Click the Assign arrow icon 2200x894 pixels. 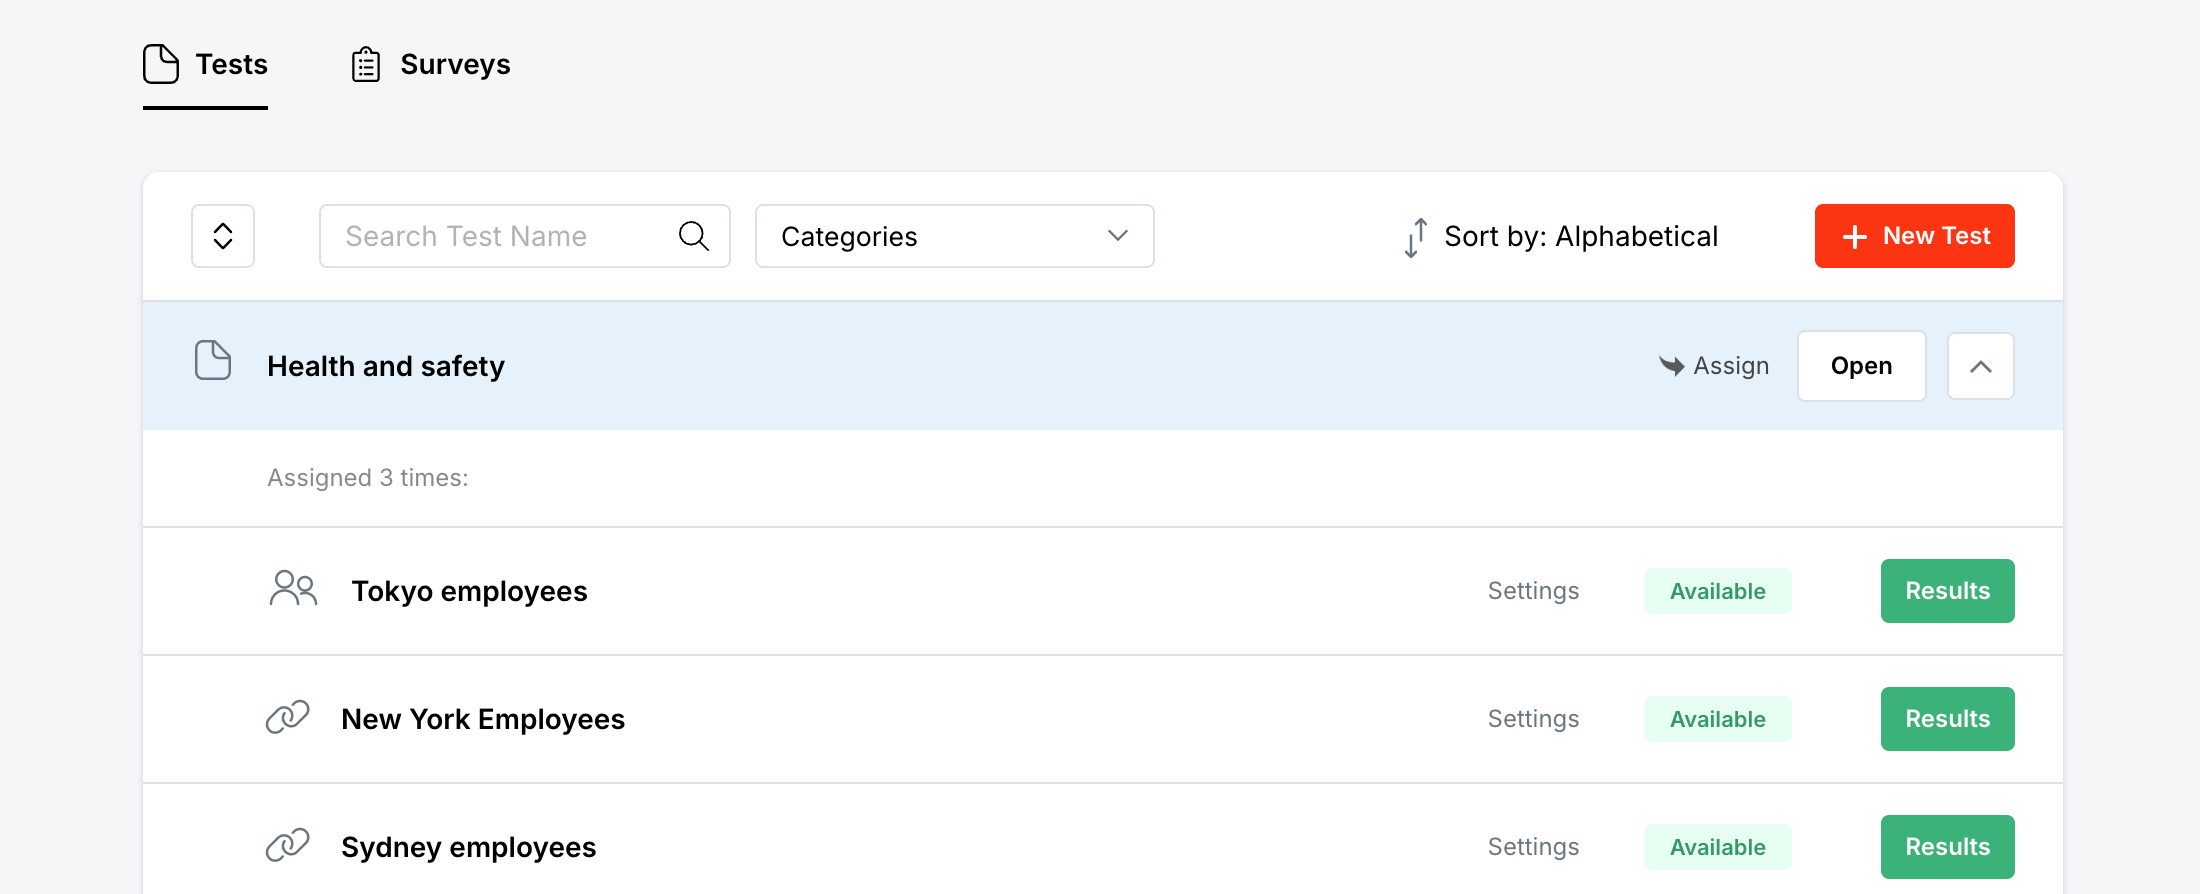point(1671,366)
